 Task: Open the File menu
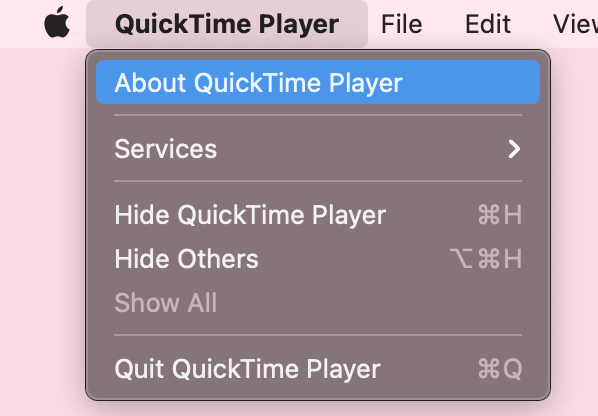(402, 24)
